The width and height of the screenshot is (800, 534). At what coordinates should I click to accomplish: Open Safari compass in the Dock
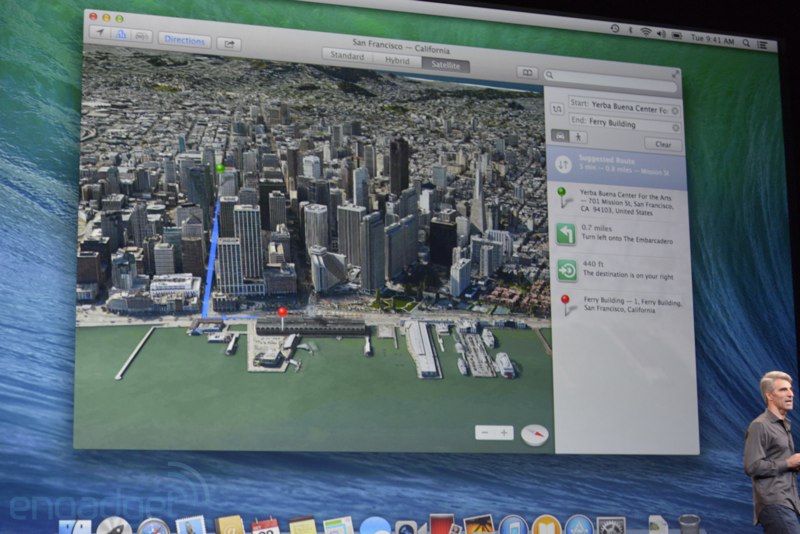pyautogui.click(x=153, y=526)
